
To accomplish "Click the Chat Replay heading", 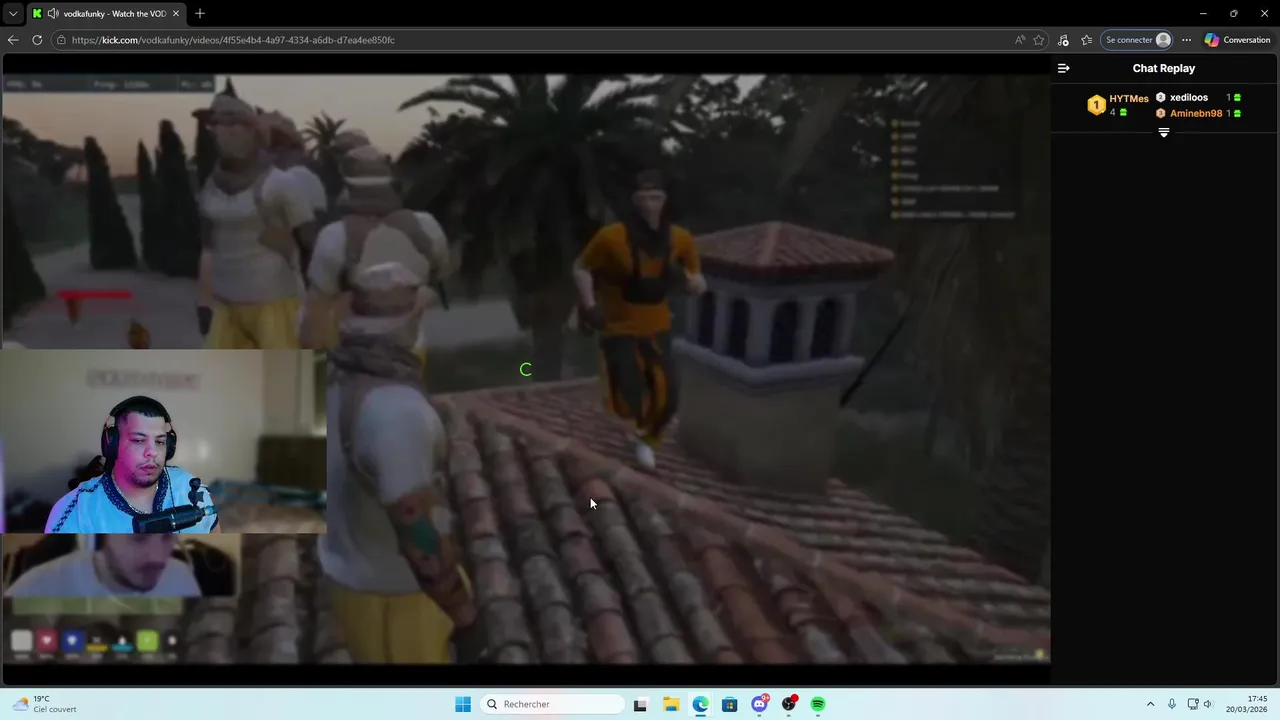I will click(1163, 68).
